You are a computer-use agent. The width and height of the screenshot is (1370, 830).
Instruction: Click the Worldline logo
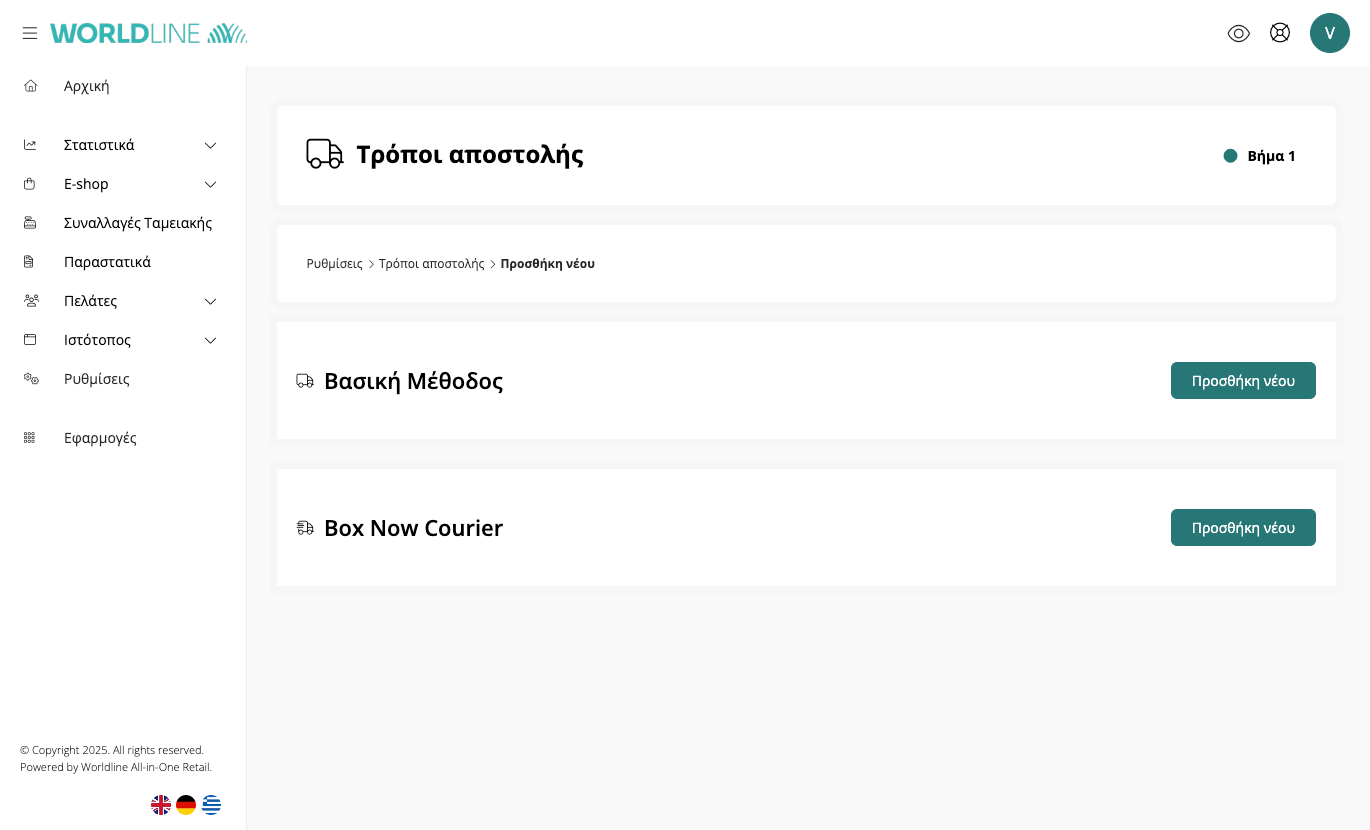[x=148, y=33]
